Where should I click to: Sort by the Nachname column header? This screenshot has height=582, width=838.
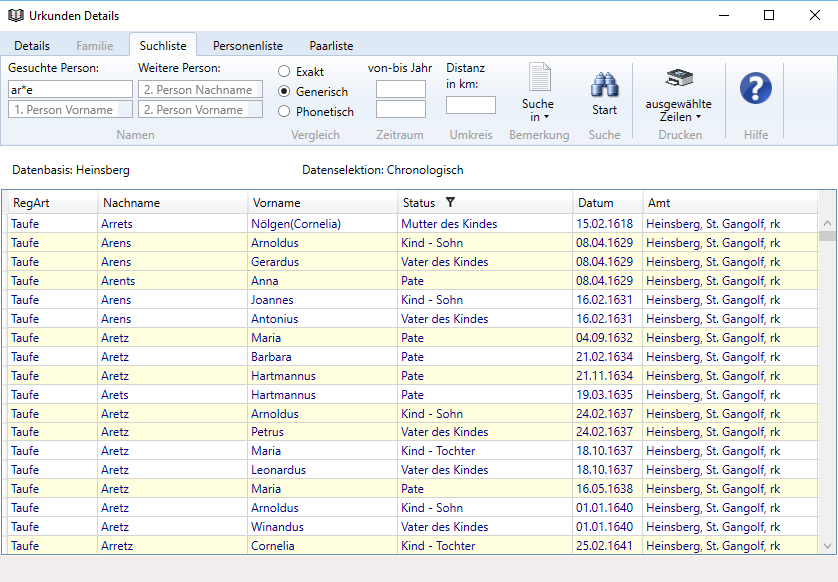(x=130, y=203)
